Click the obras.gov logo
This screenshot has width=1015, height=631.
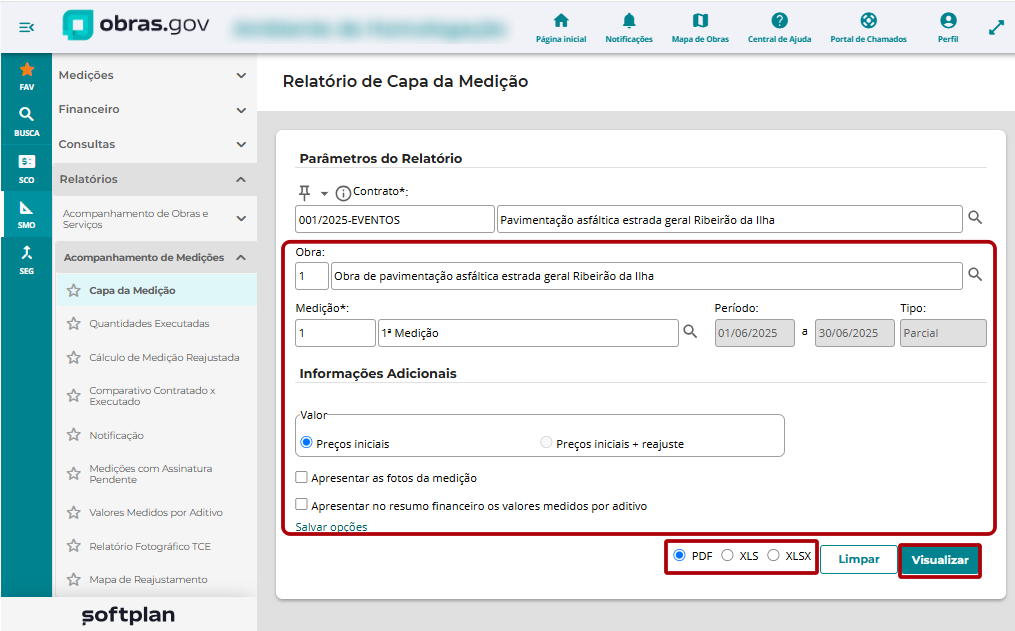135,25
